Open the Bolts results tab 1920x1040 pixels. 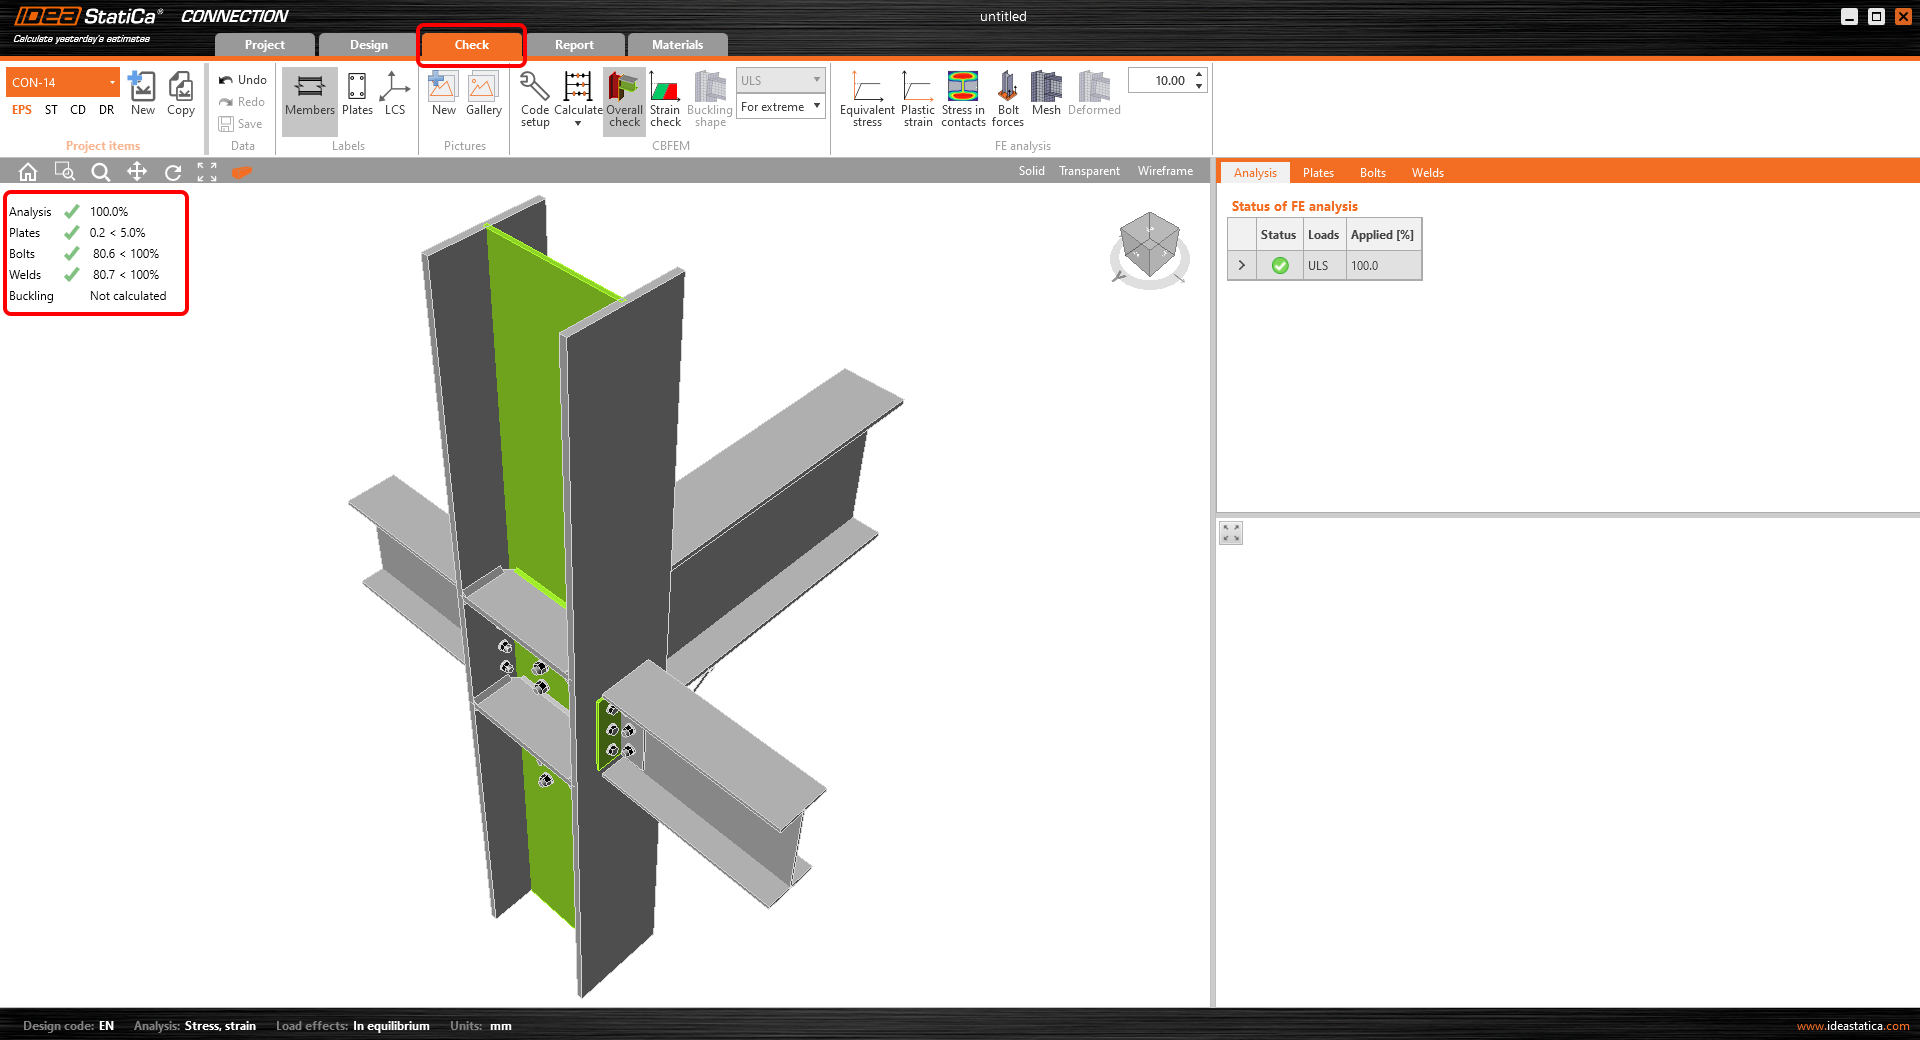pos(1372,173)
